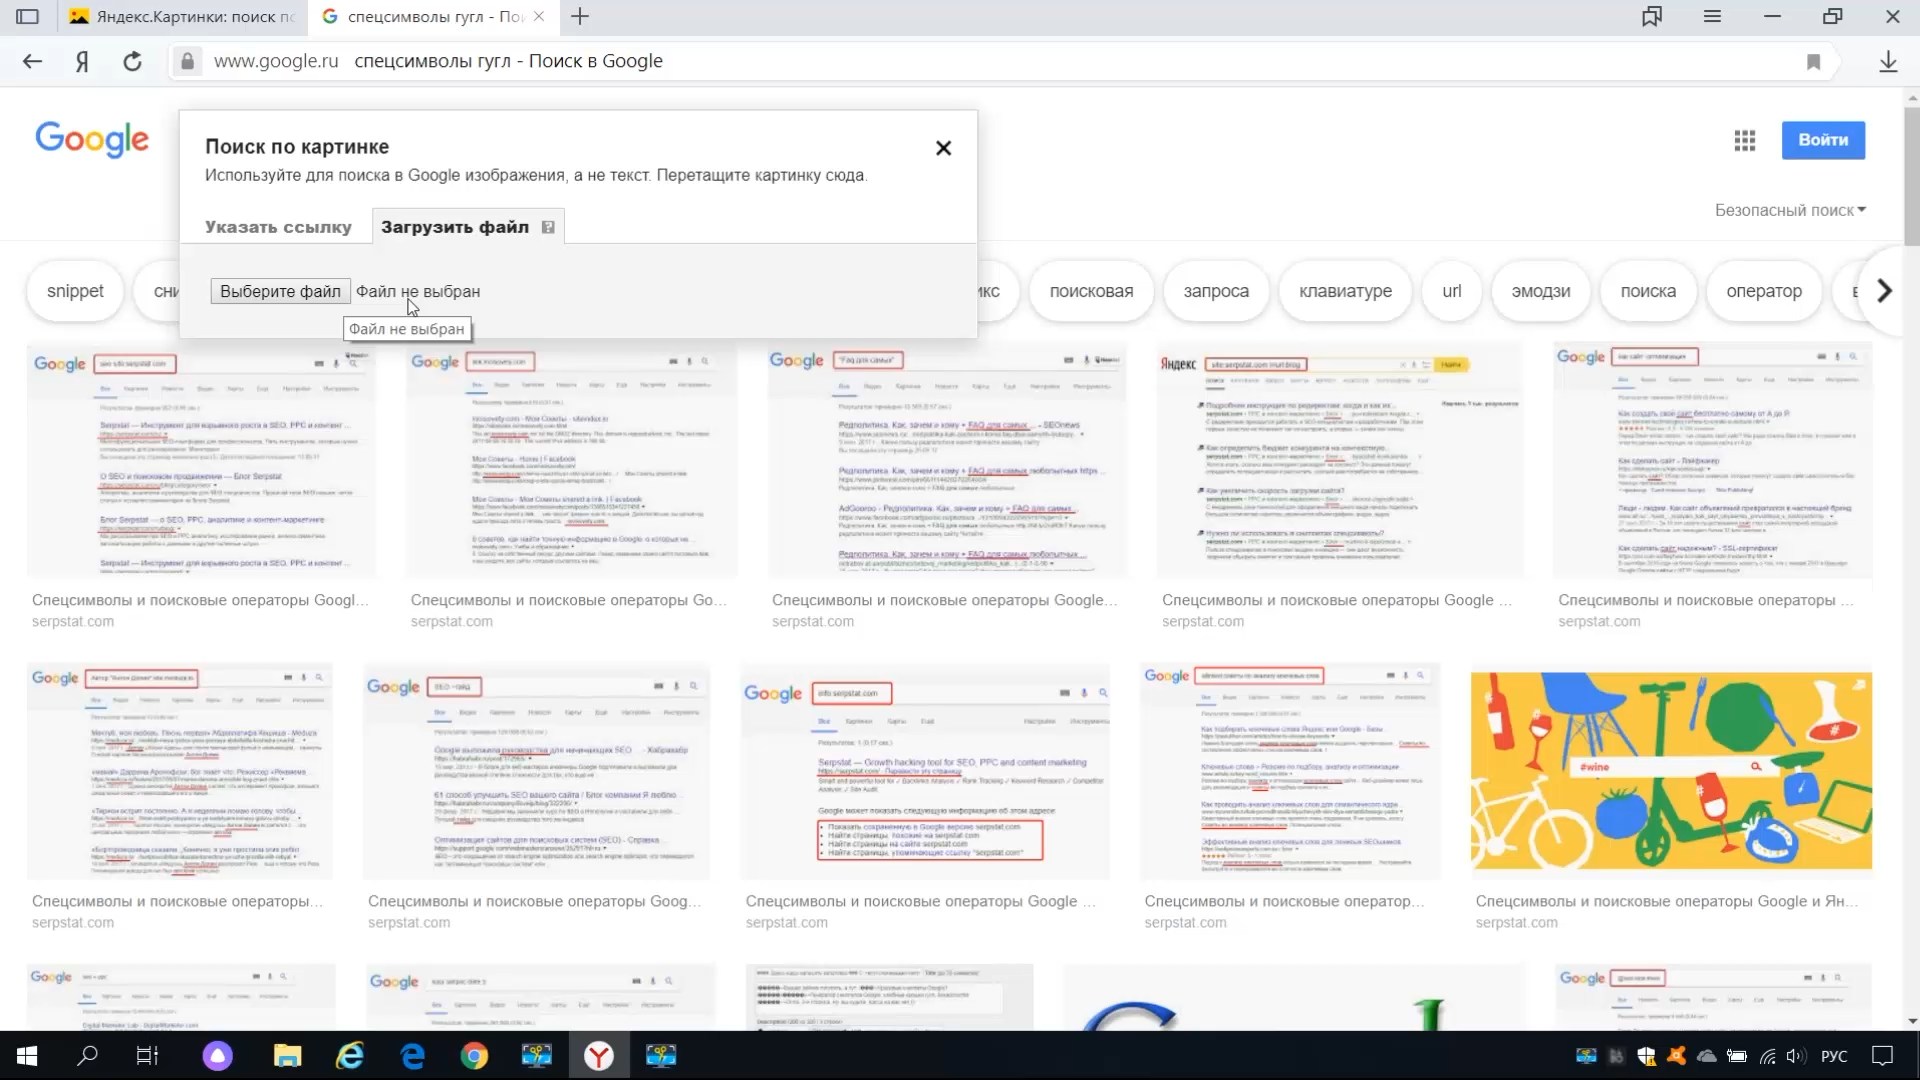Open the 'Спецсимволы и поисковые операторы Google и Ян...' link

[1666, 901]
